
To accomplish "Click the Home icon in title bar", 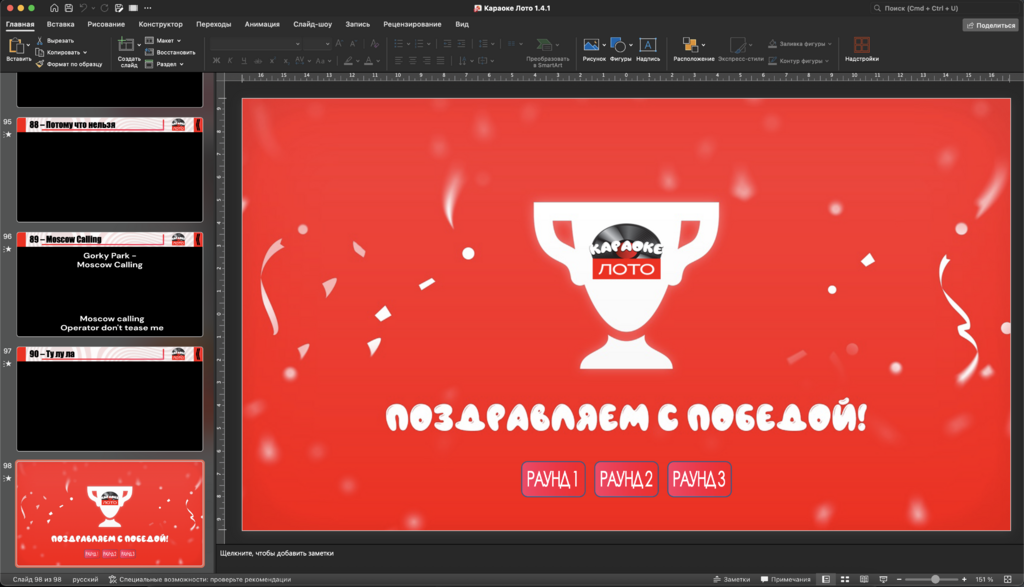I will 54,8.
